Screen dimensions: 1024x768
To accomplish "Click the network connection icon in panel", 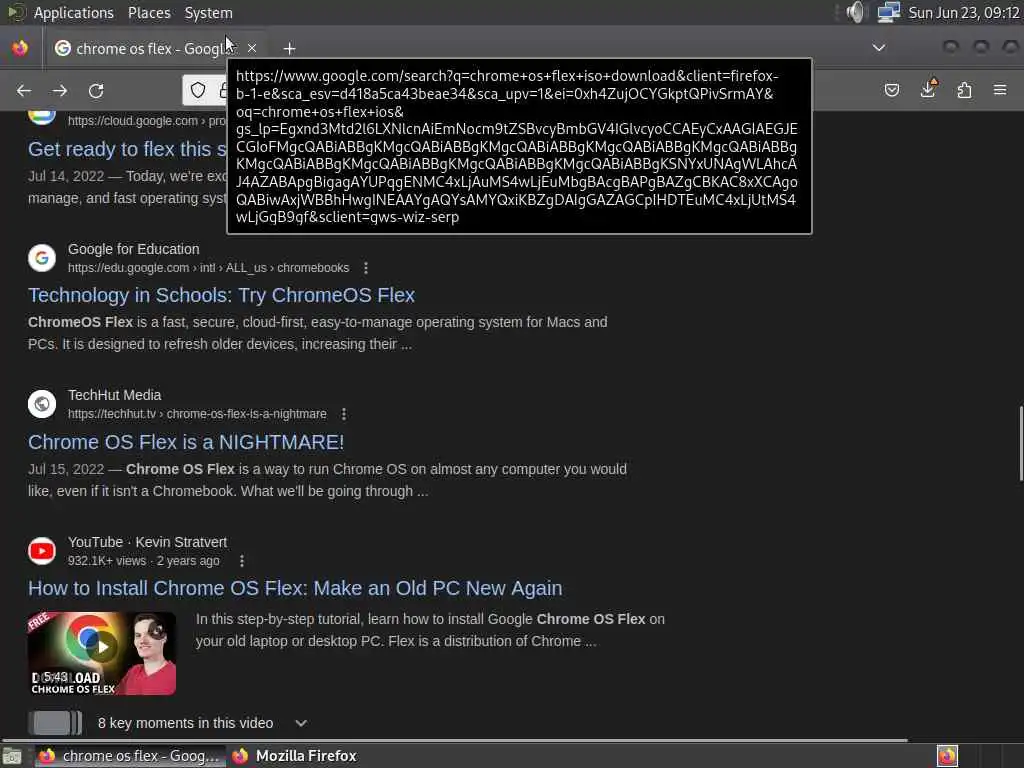I will tap(888, 12).
